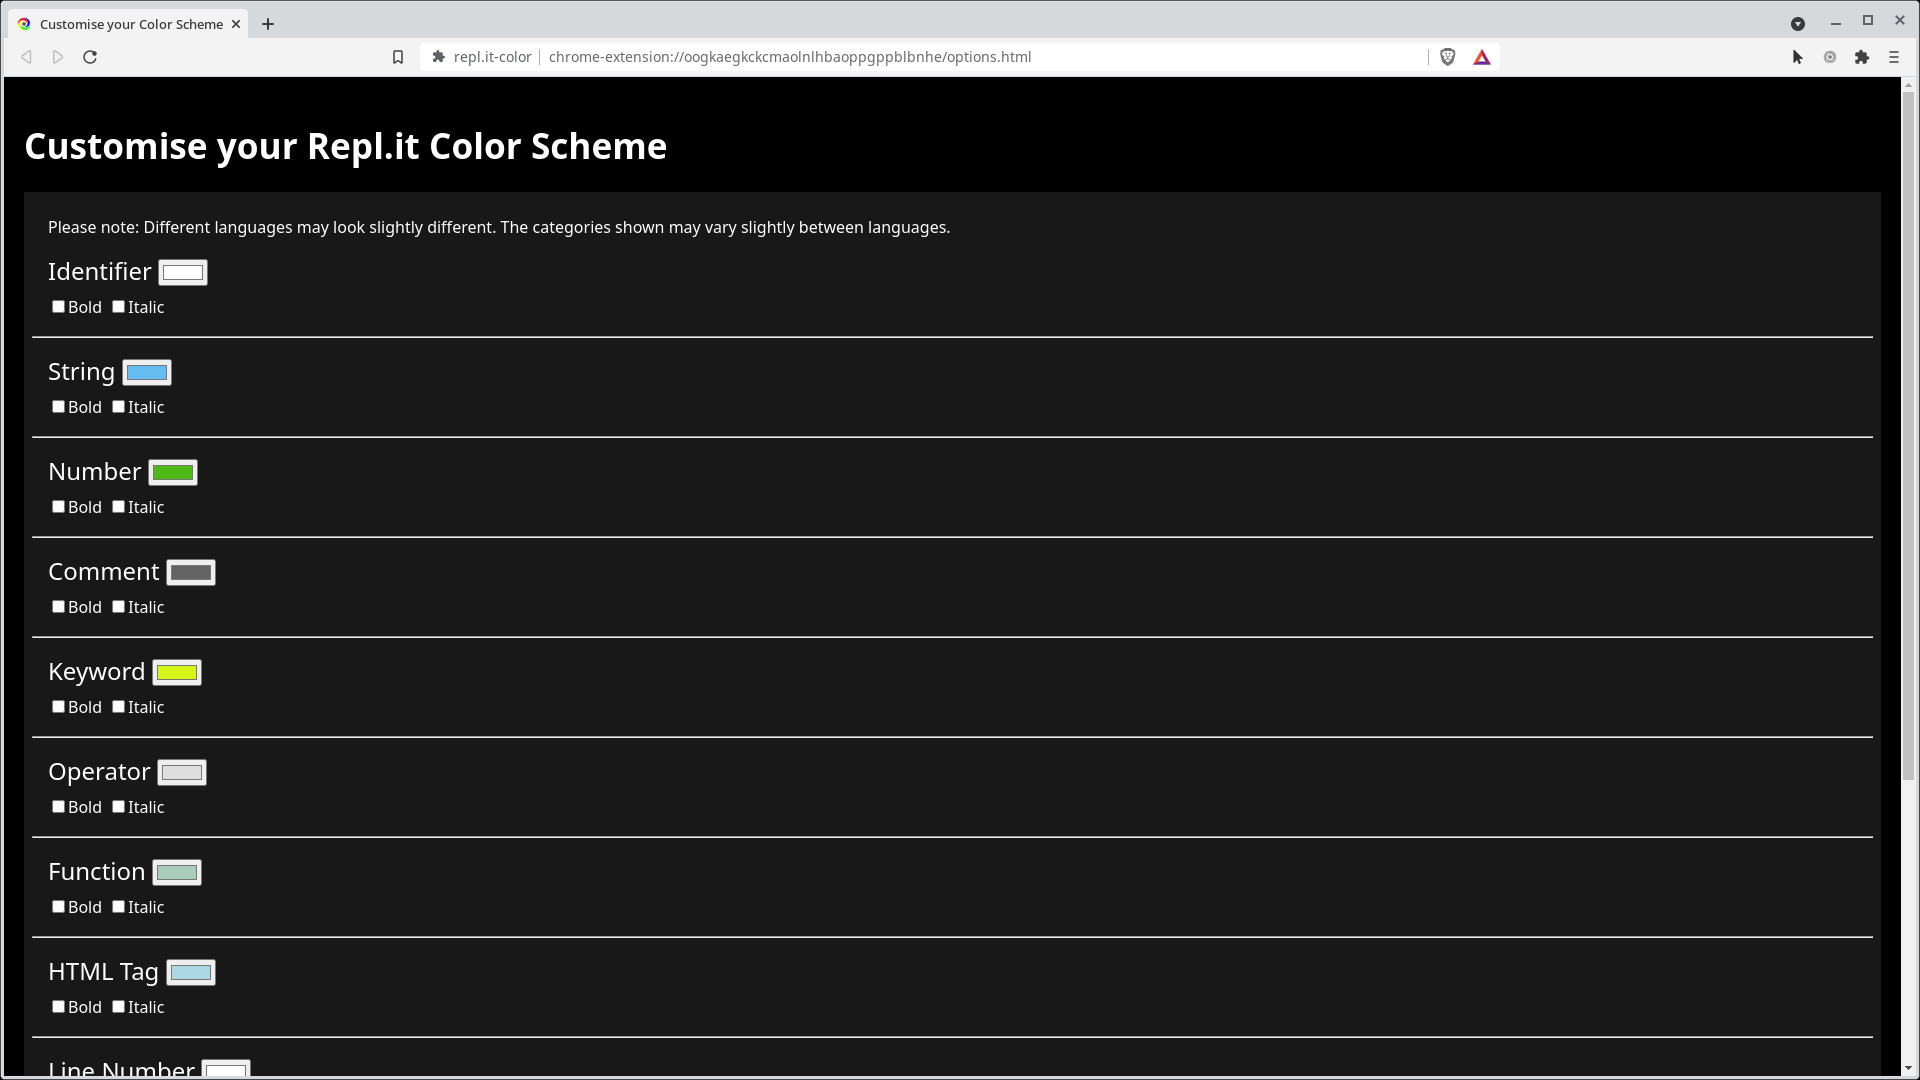Bookmark this page with the bookmark icon
Image resolution: width=1920 pixels, height=1080 pixels.
tap(398, 57)
